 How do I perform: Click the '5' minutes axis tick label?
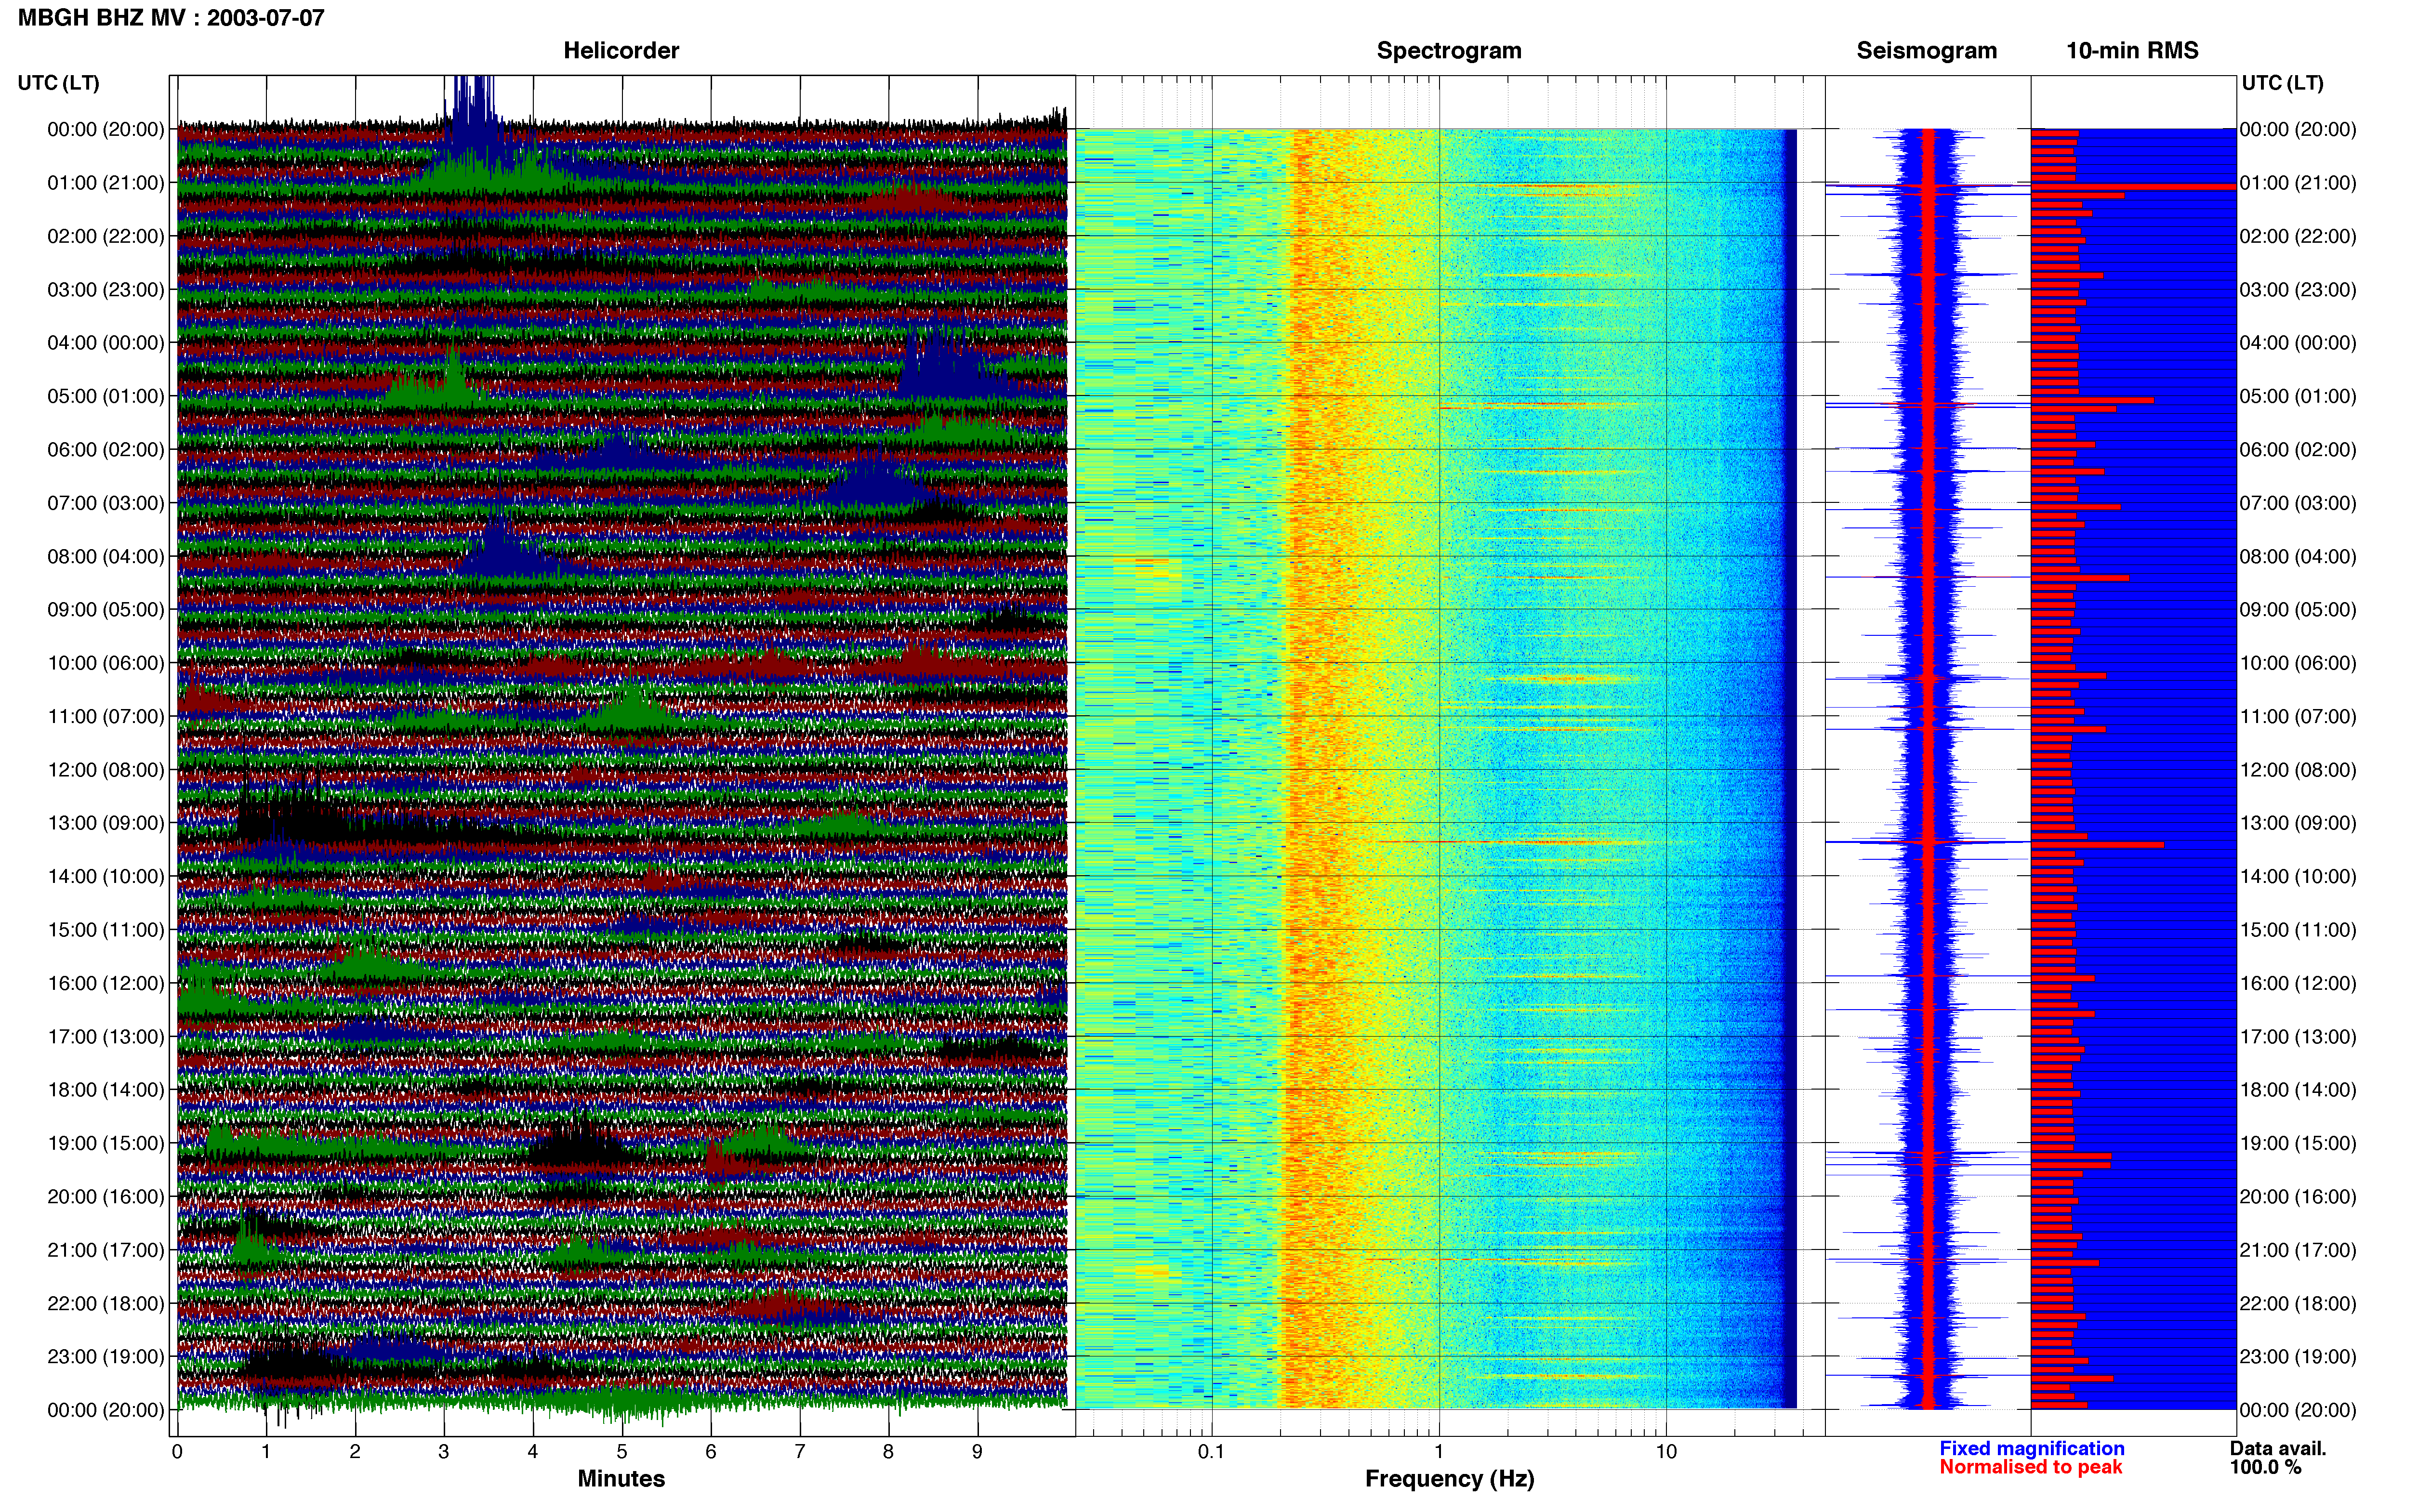[x=622, y=1451]
